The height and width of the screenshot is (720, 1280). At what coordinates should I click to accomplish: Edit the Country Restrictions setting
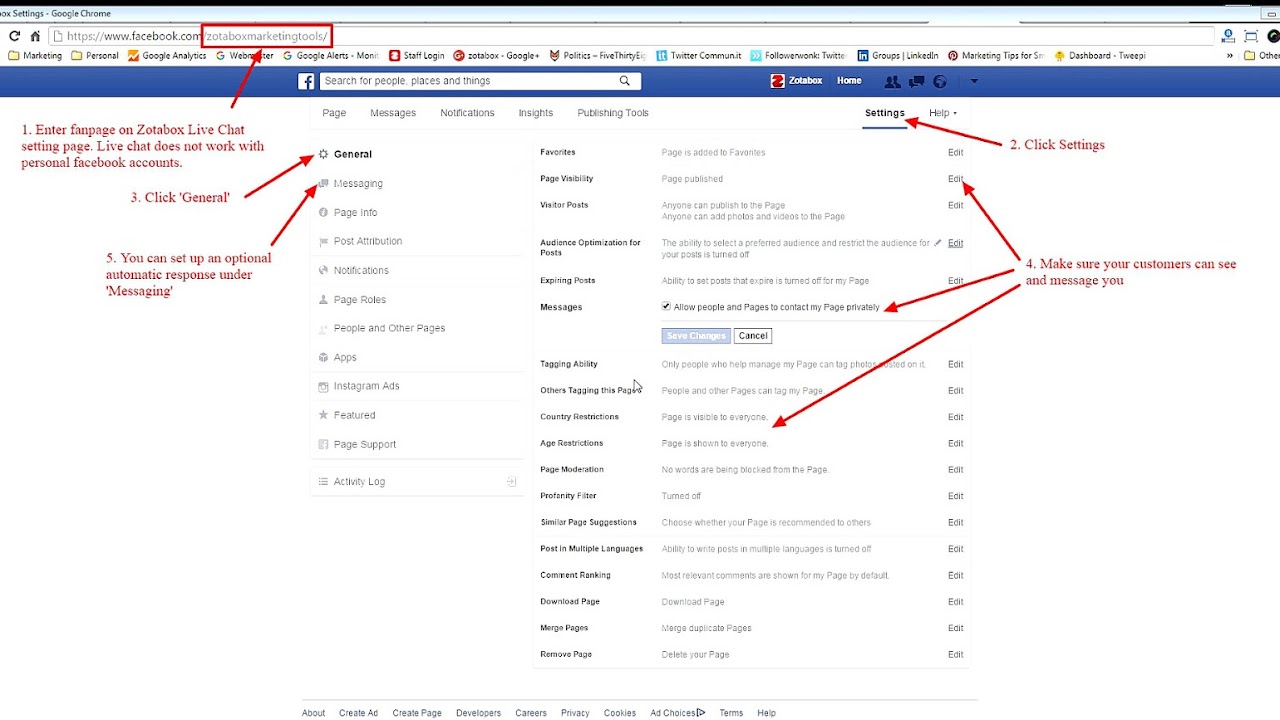click(x=955, y=417)
